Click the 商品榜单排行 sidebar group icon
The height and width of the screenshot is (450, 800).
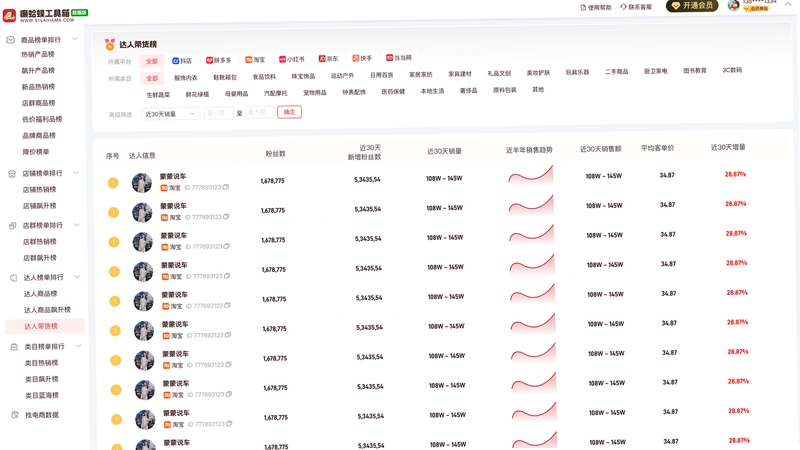click(10, 40)
